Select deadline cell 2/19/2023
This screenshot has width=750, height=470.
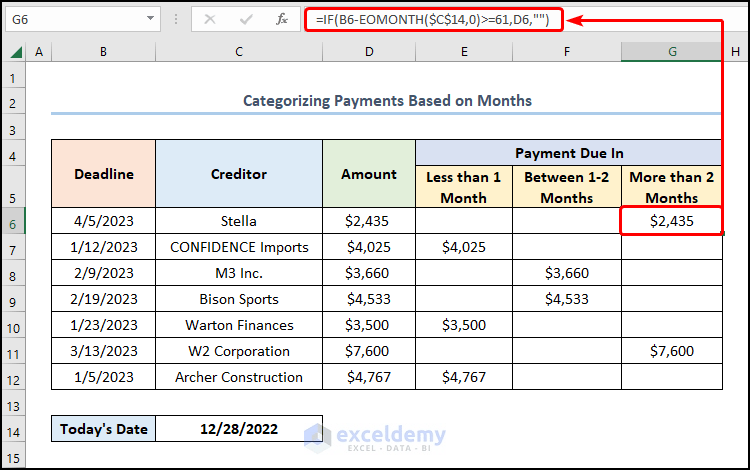pos(103,299)
